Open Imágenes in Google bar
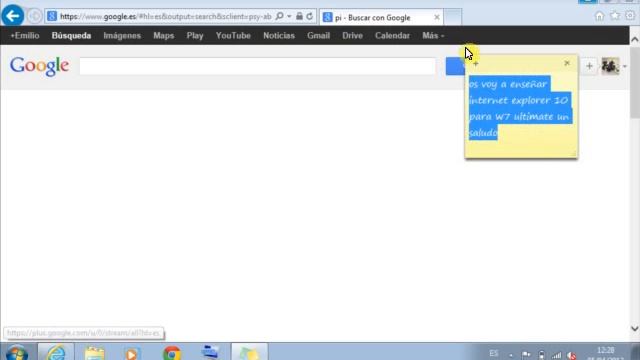The image size is (640, 360). pyautogui.click(x=122, y=36)
